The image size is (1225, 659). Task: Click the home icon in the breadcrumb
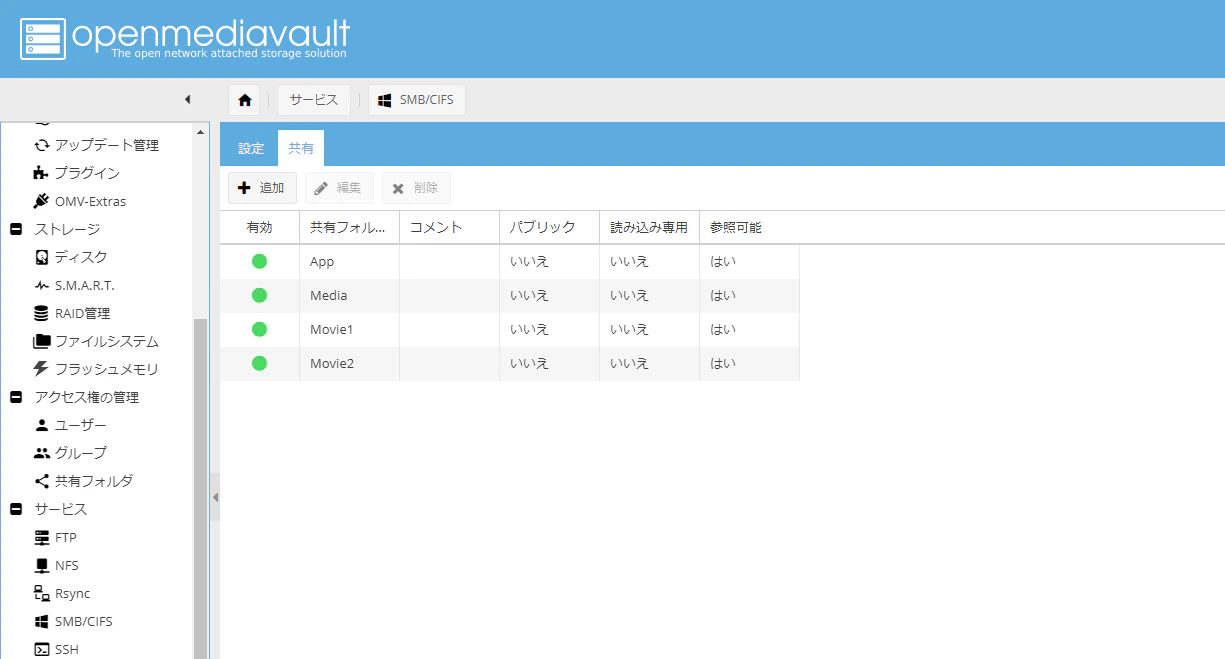[x=244, y=99]
